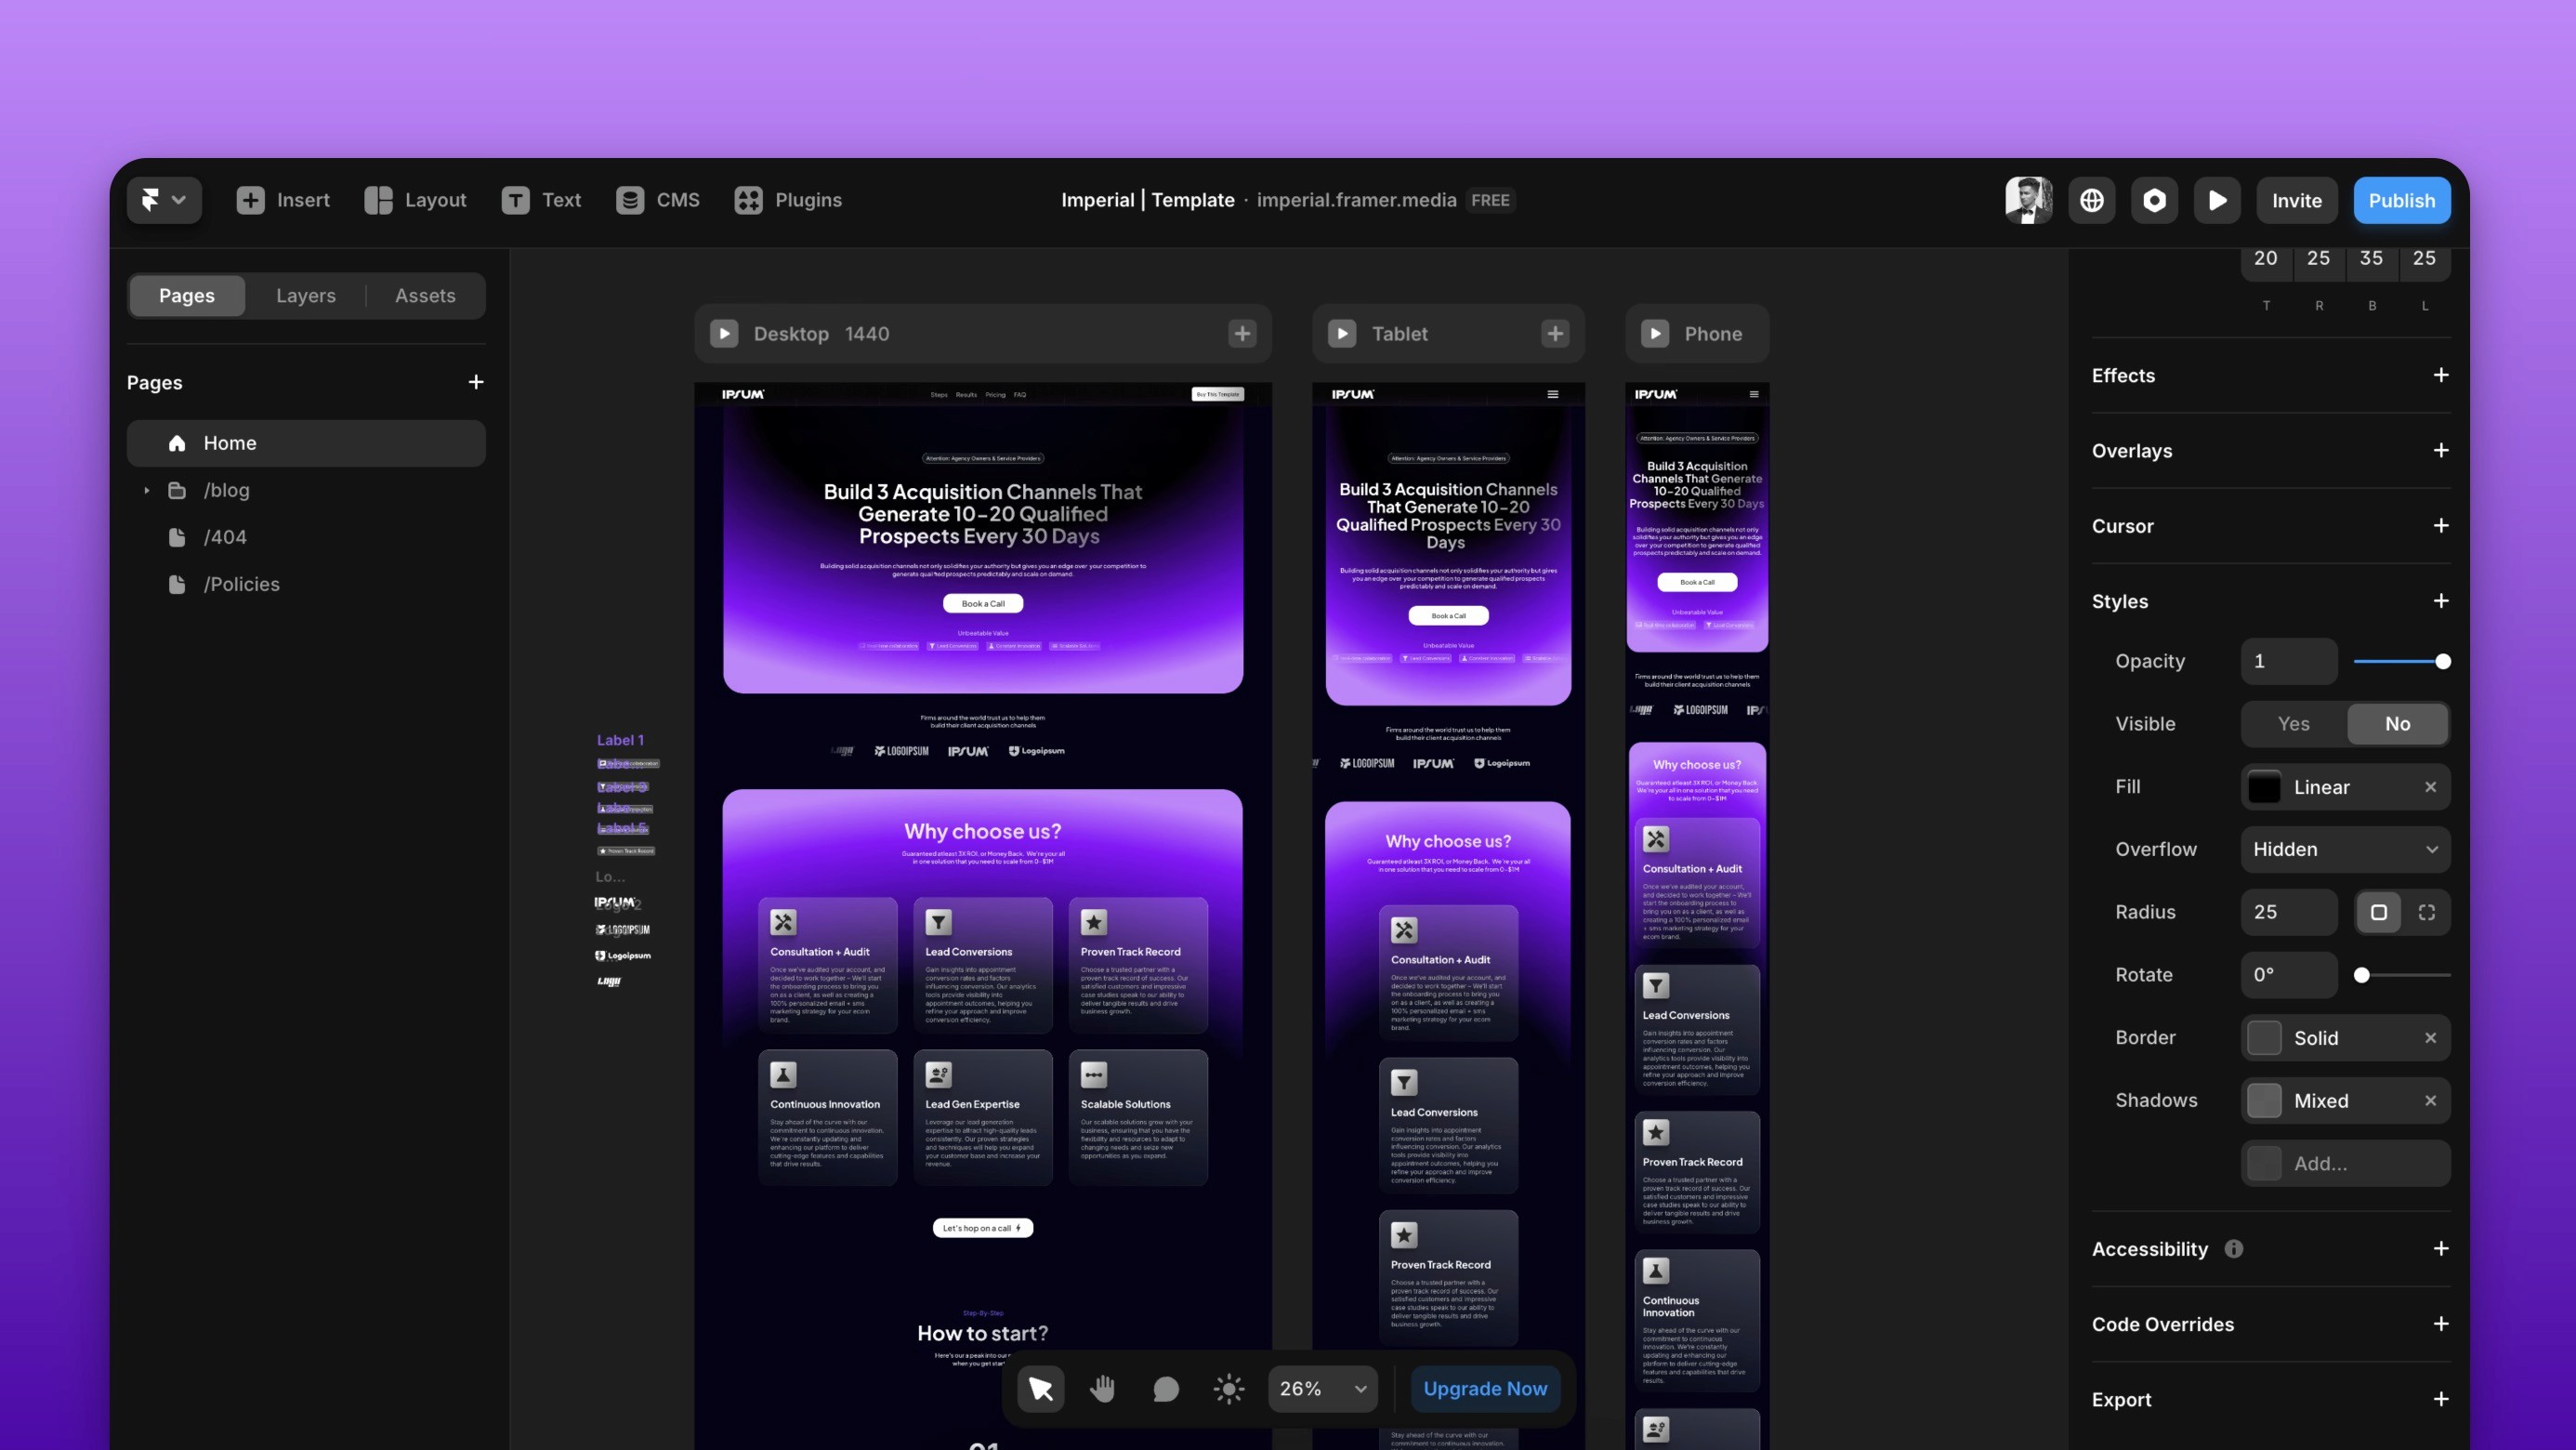Open the Plugins toolbar item
Viewport: 2576px width, 1450px height.
pyautogui.click(x=788, y=200)
